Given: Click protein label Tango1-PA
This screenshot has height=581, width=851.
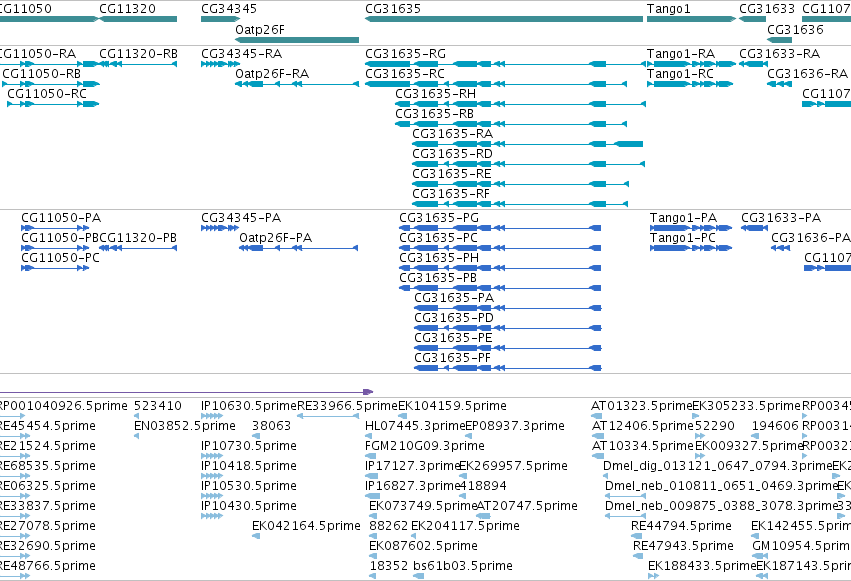Looking at the screenshot, I should click(683, 218).
